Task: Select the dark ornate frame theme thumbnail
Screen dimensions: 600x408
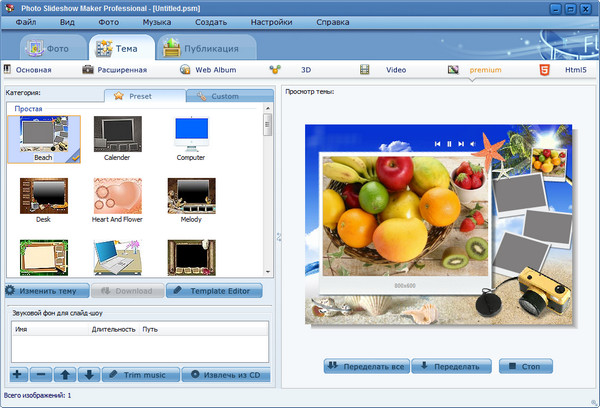Action: pyautogui.click(x=191, y=258)
